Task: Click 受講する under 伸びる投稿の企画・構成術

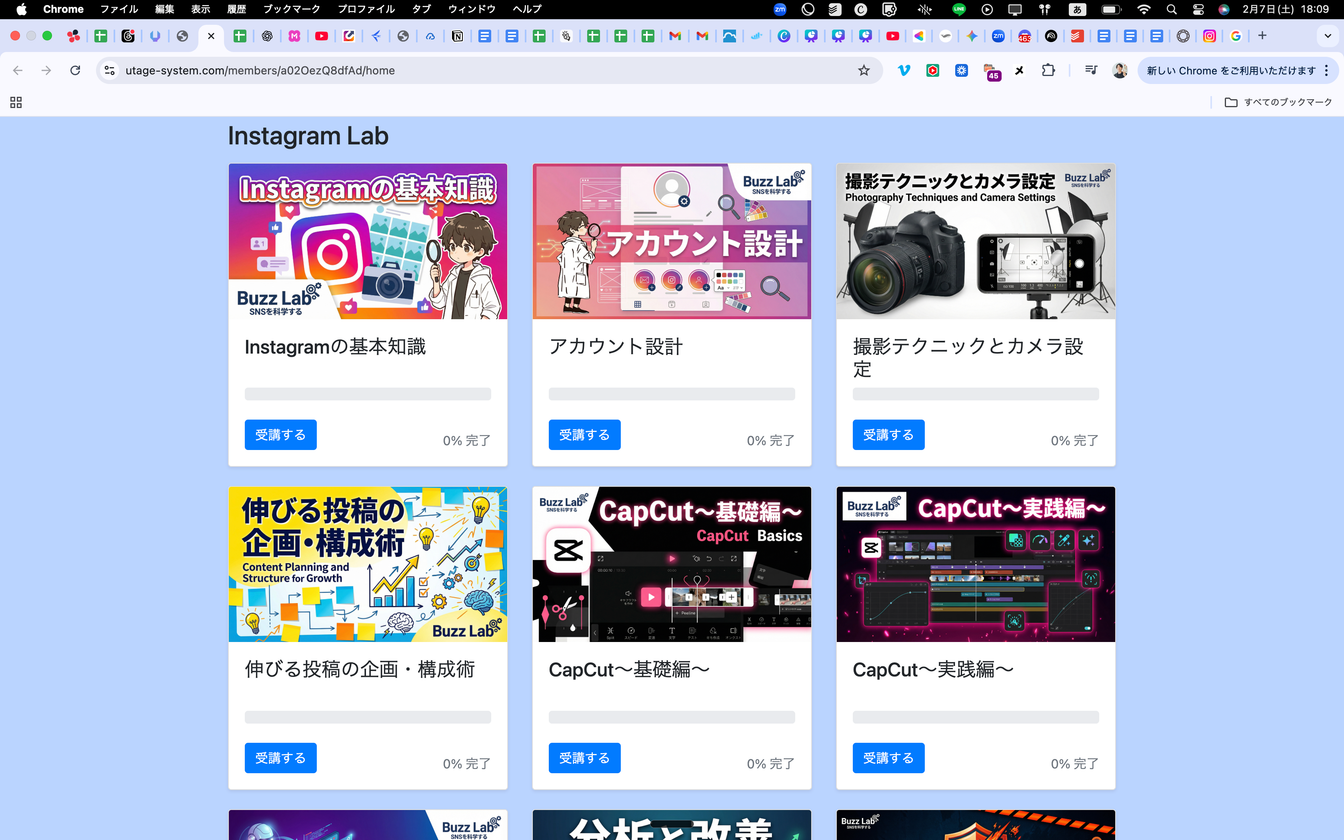Action: (281, 758)
